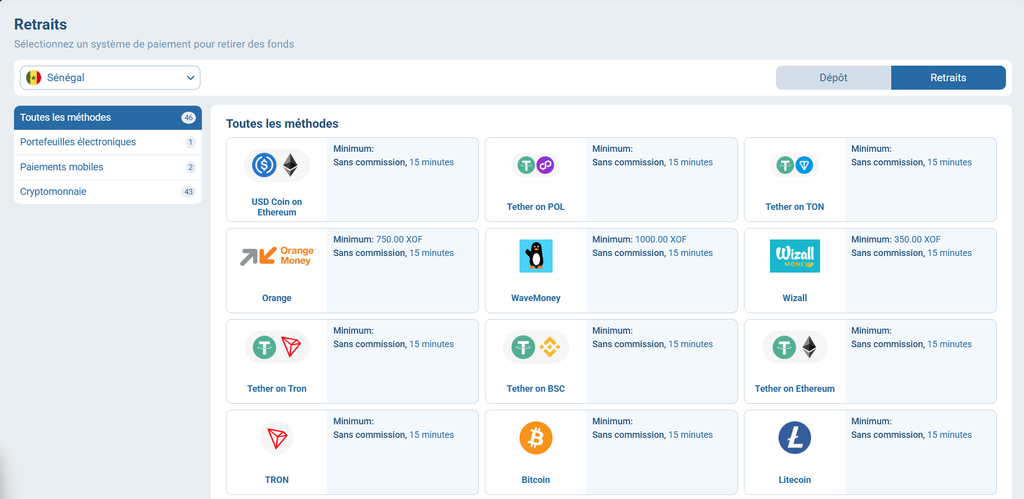
Task: Click the Tether on Ethereum icon
Action: coord(795,347)
